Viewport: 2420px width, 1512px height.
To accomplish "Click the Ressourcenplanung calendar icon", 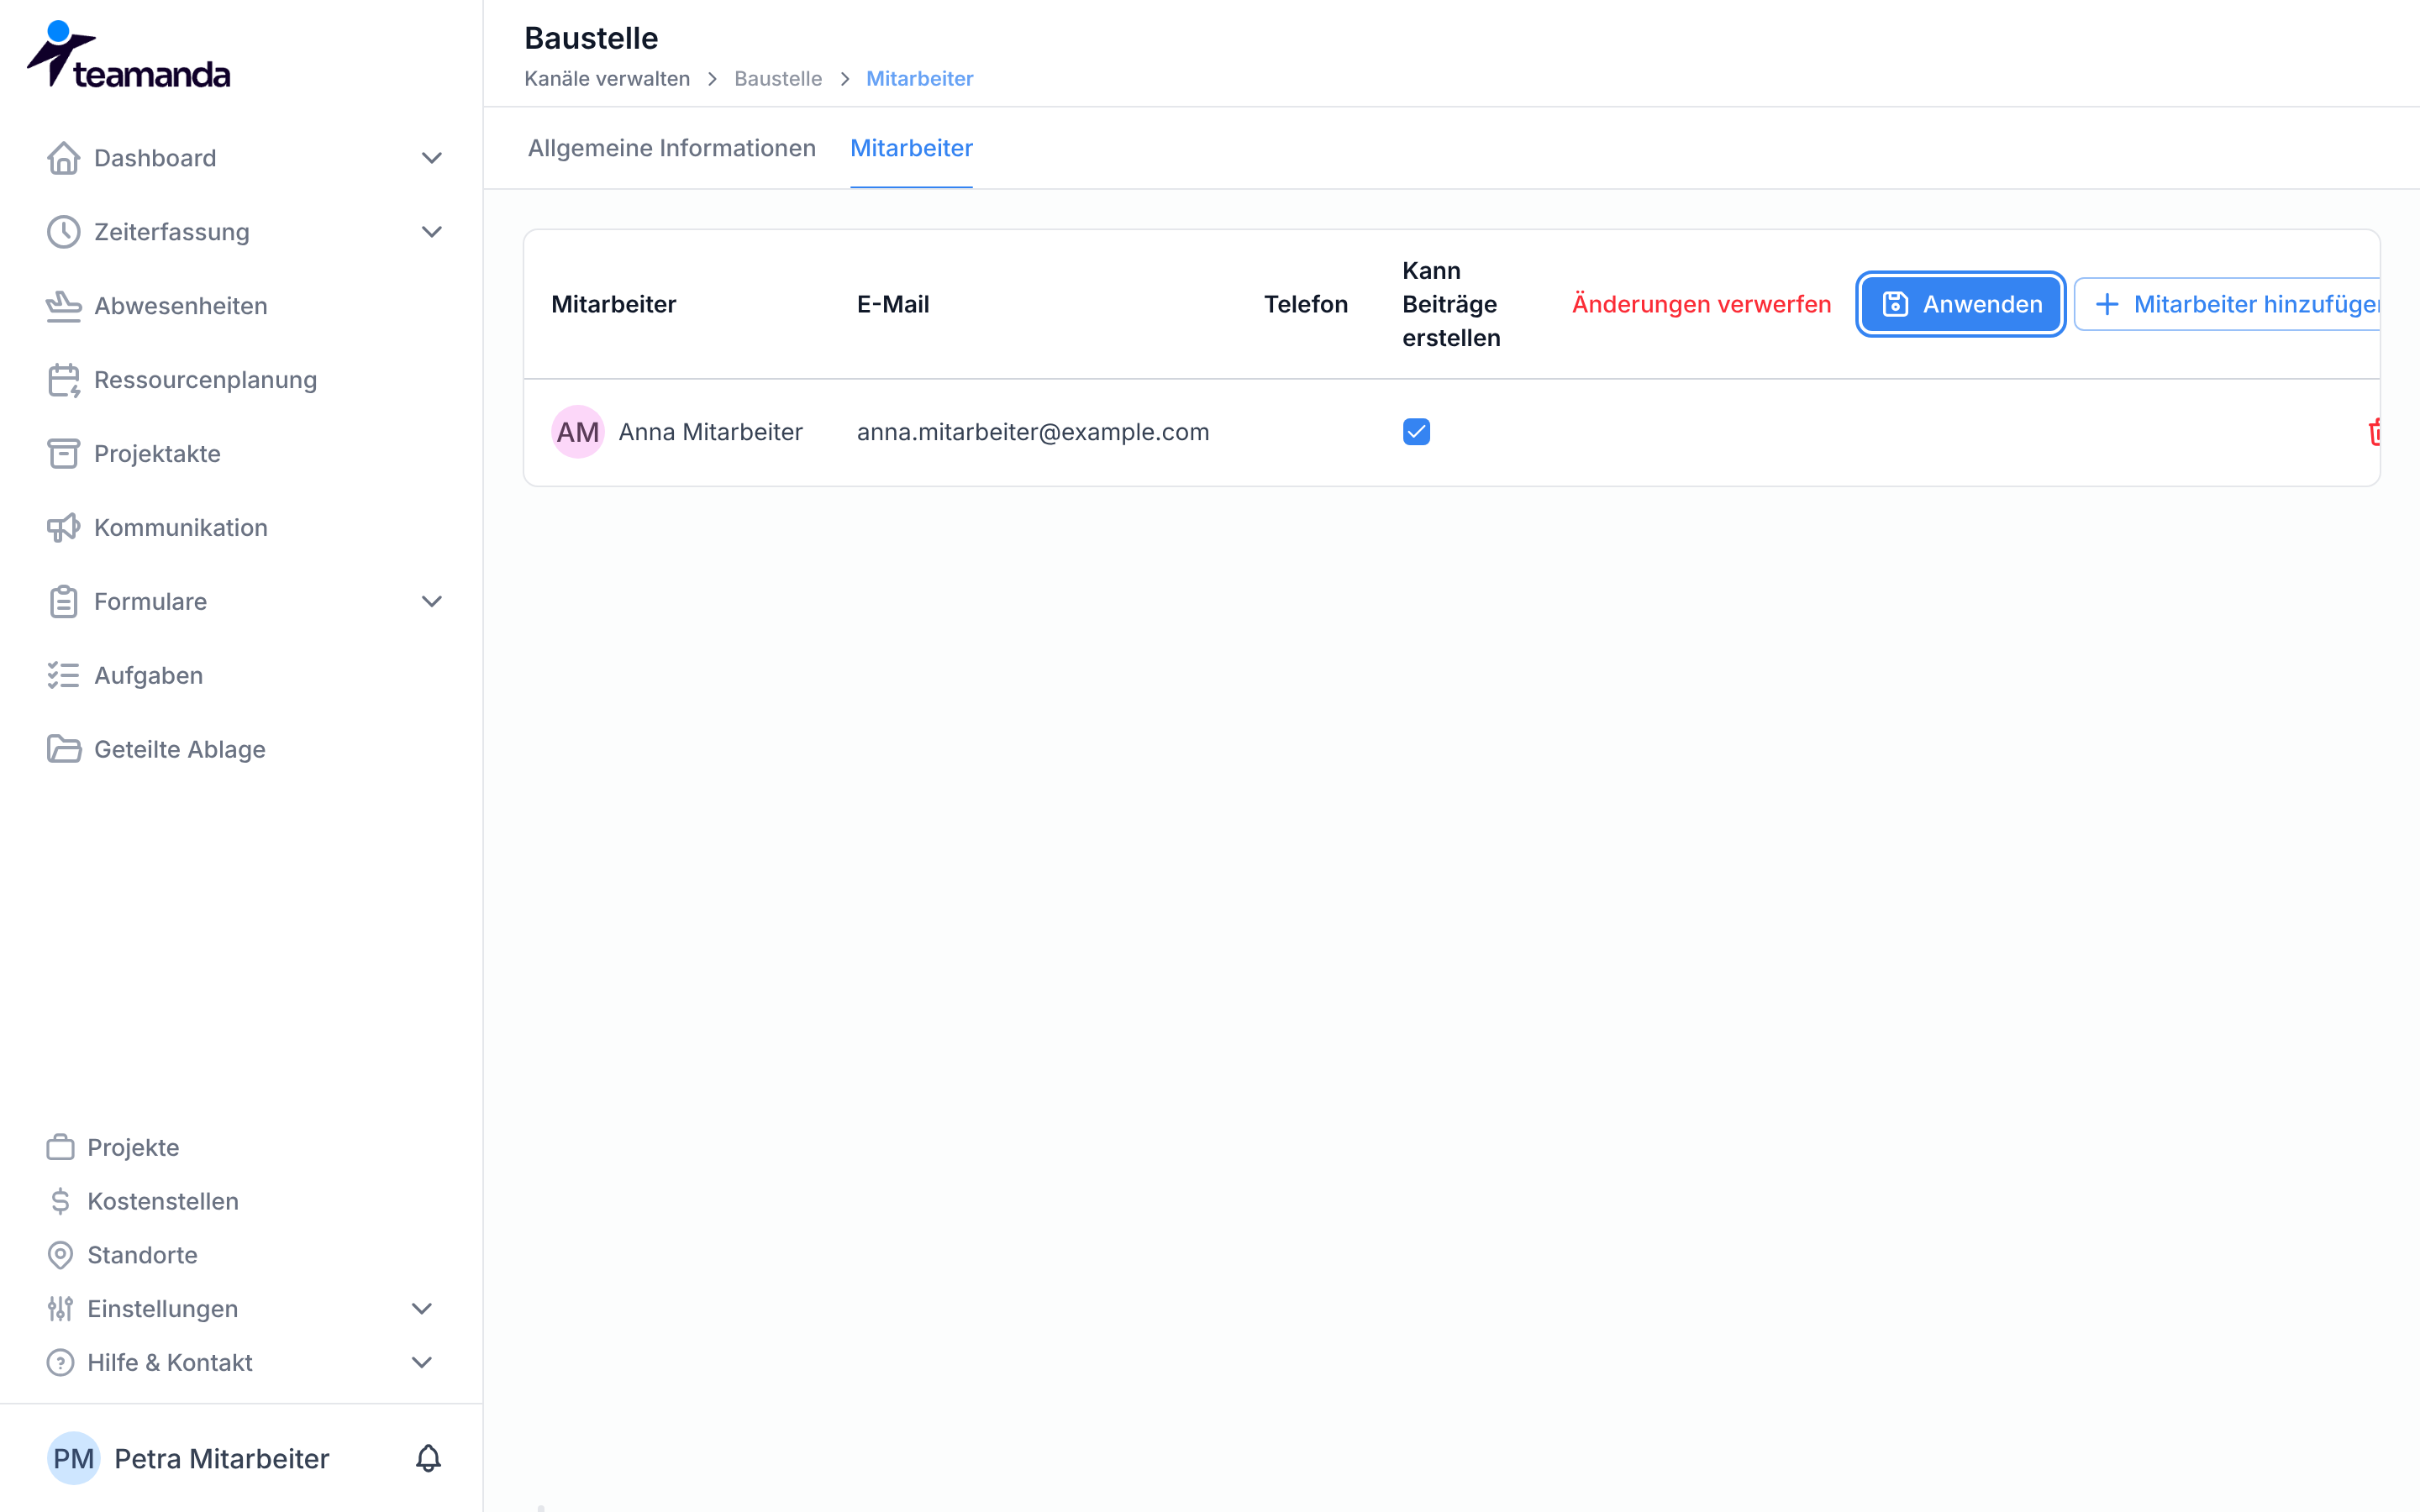I will tap(64, 380).
